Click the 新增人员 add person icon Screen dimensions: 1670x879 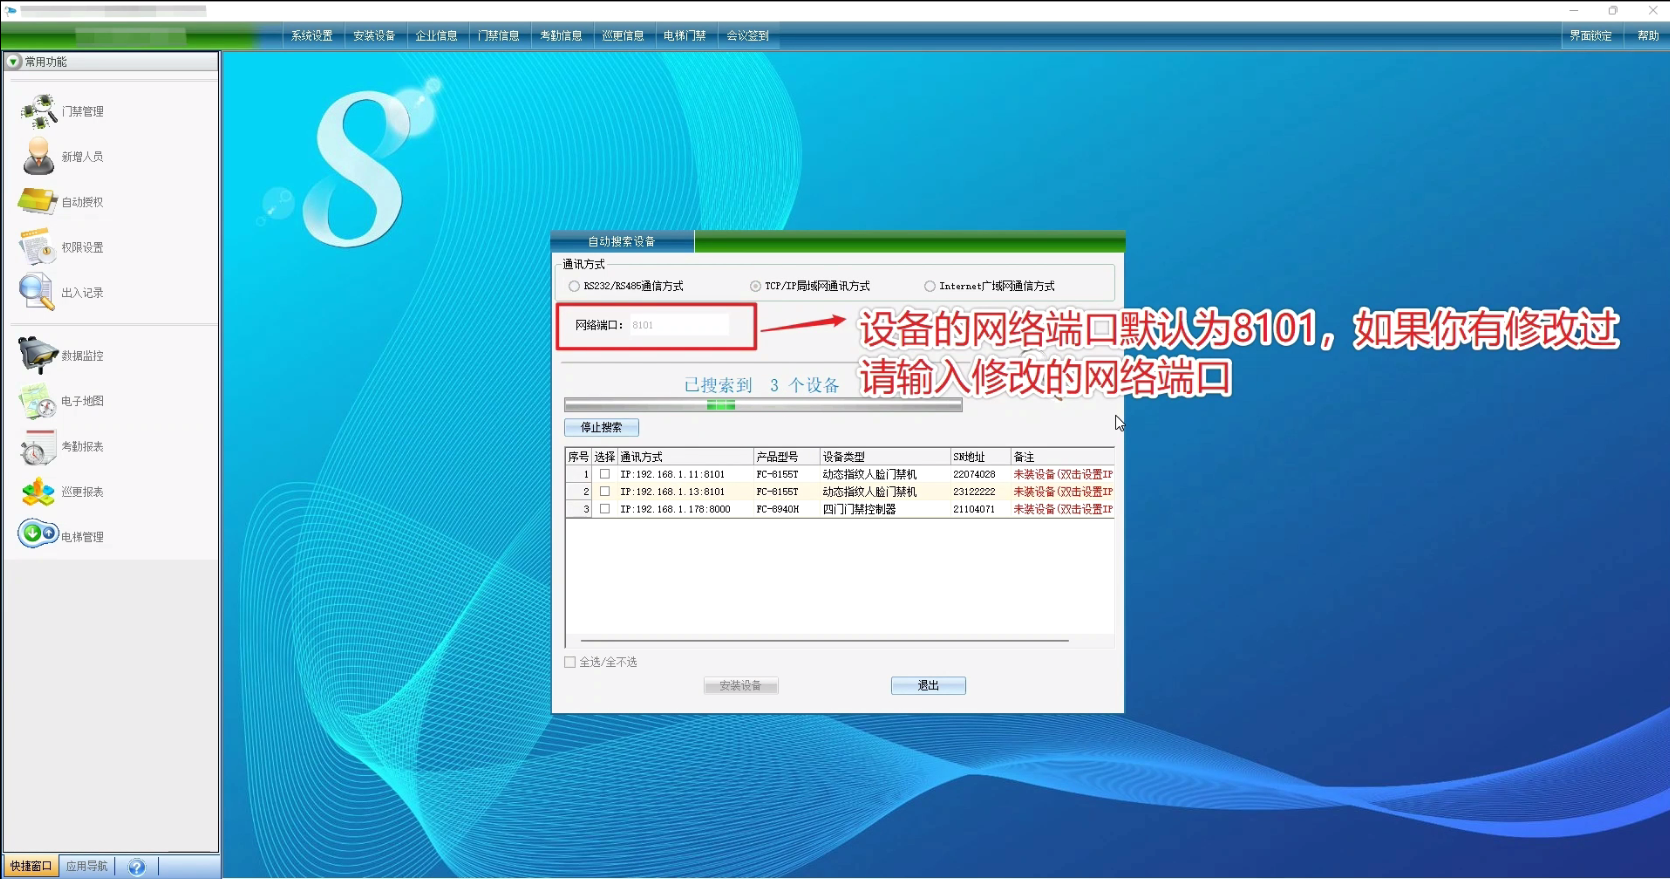coord(38,157)
